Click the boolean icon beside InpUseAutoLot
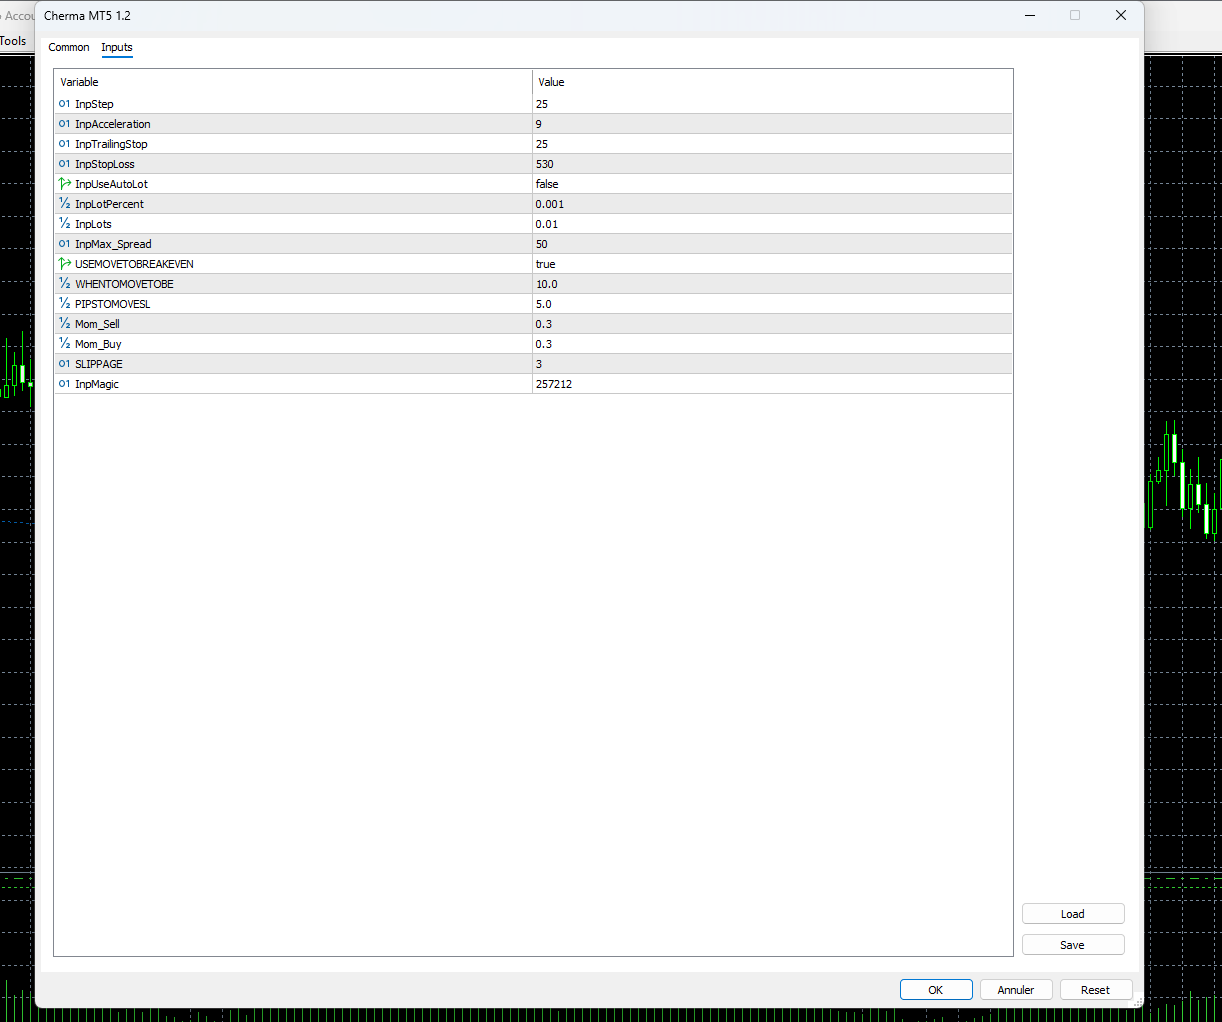1222x1022 pixels. tap(64, 184)
